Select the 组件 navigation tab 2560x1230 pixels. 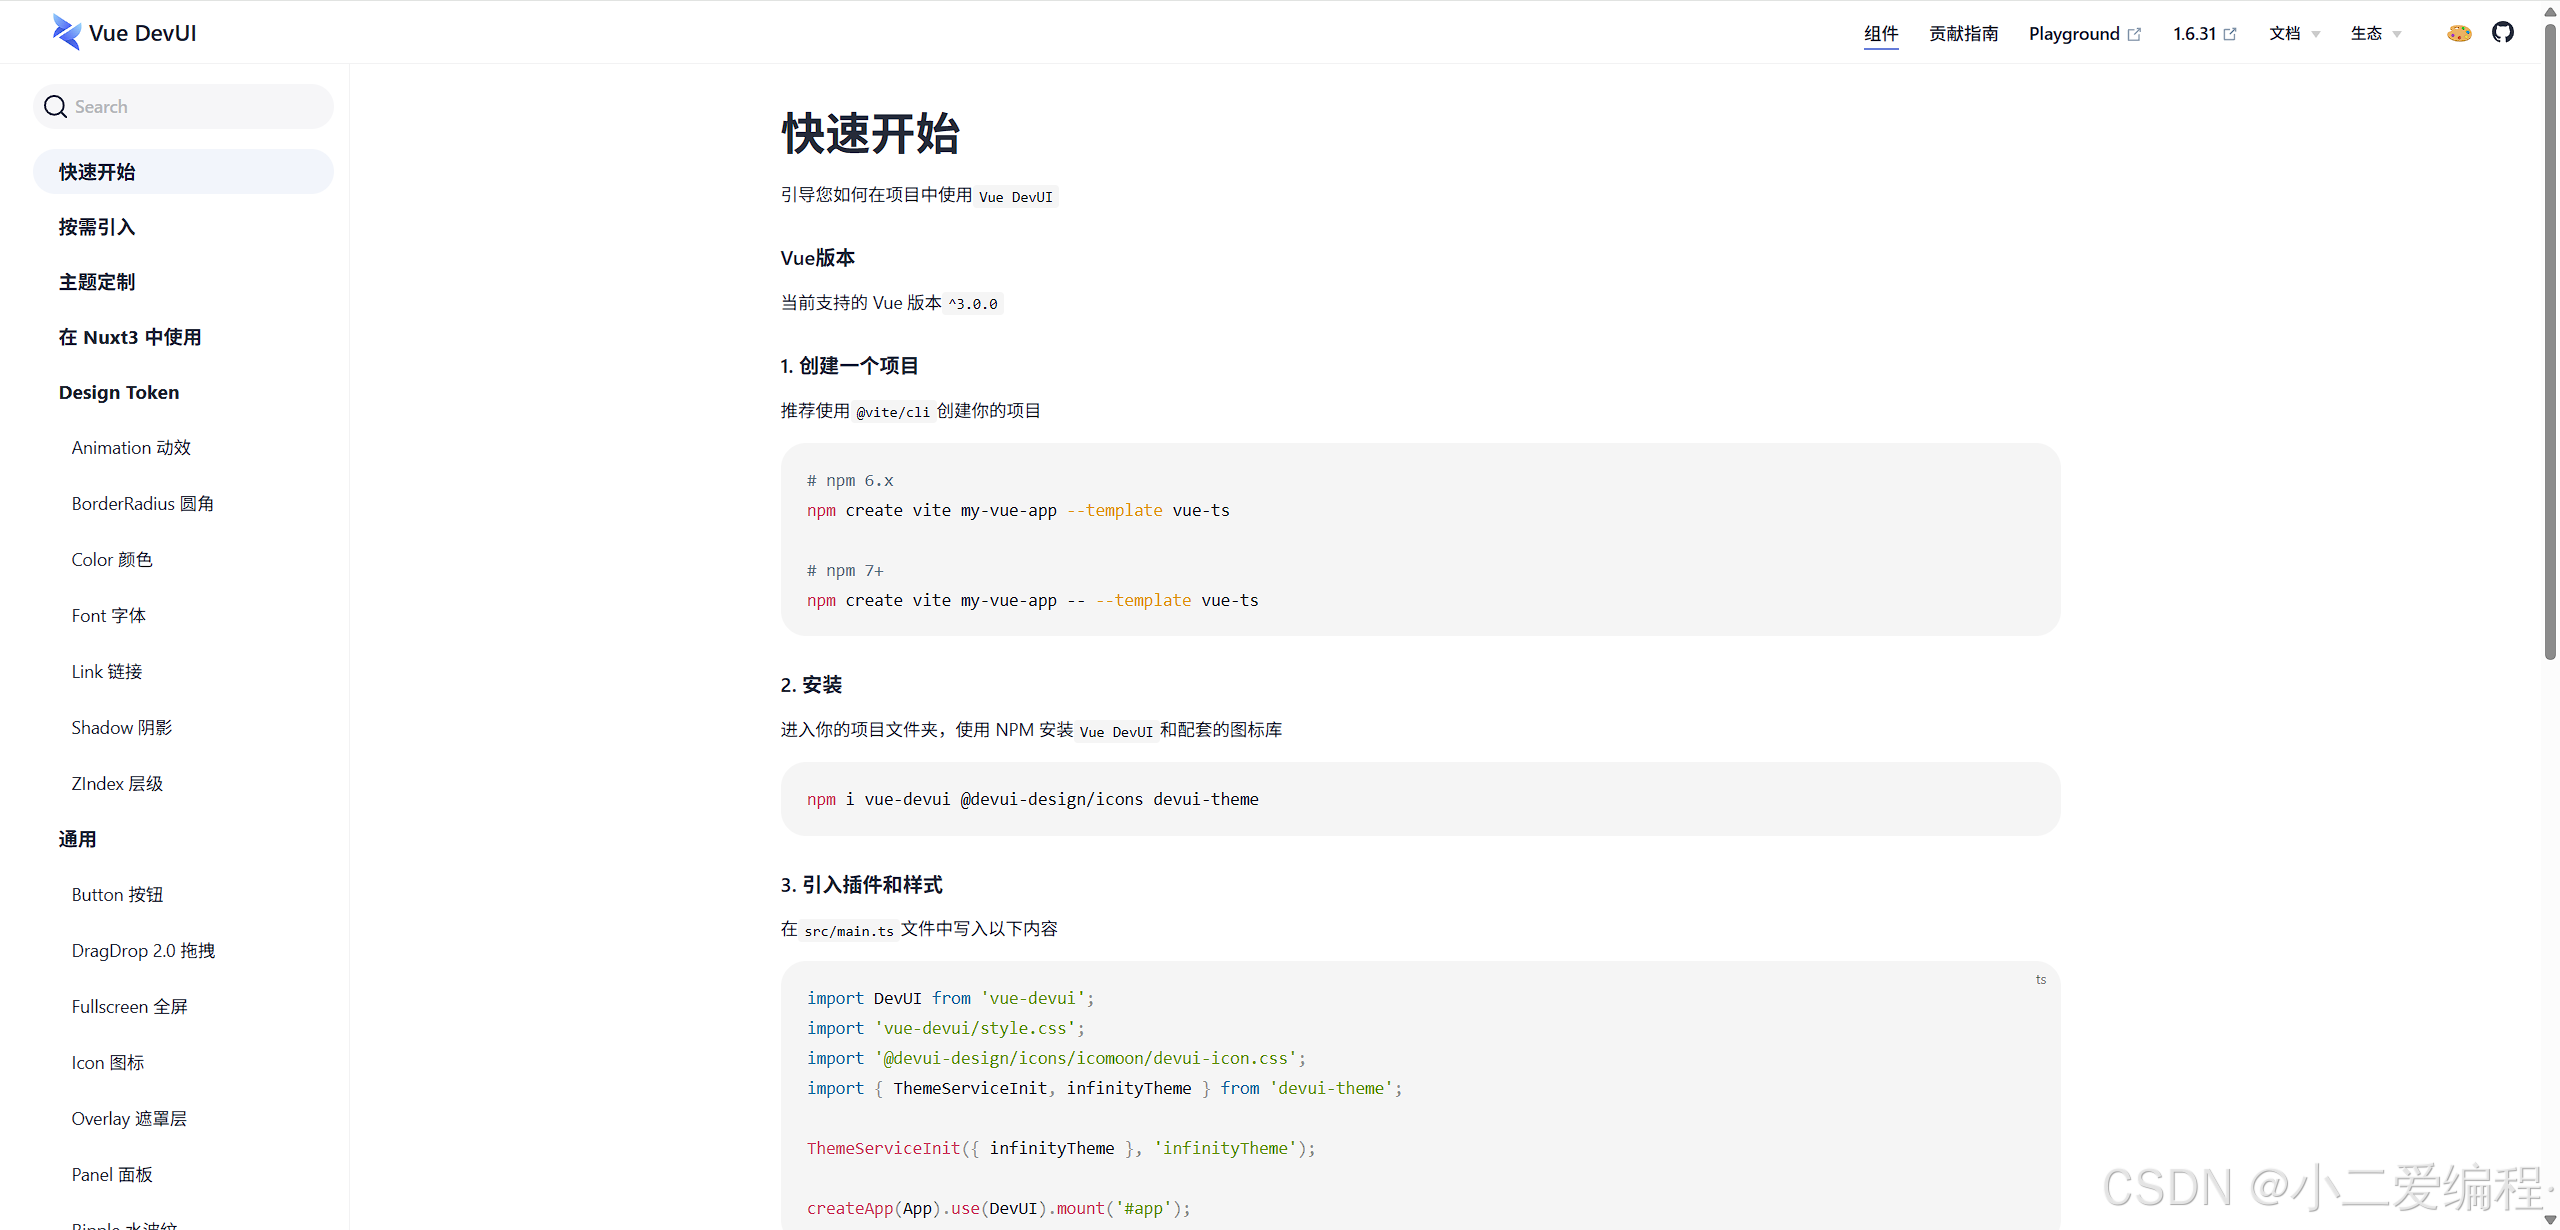(x=1880, y=34)
